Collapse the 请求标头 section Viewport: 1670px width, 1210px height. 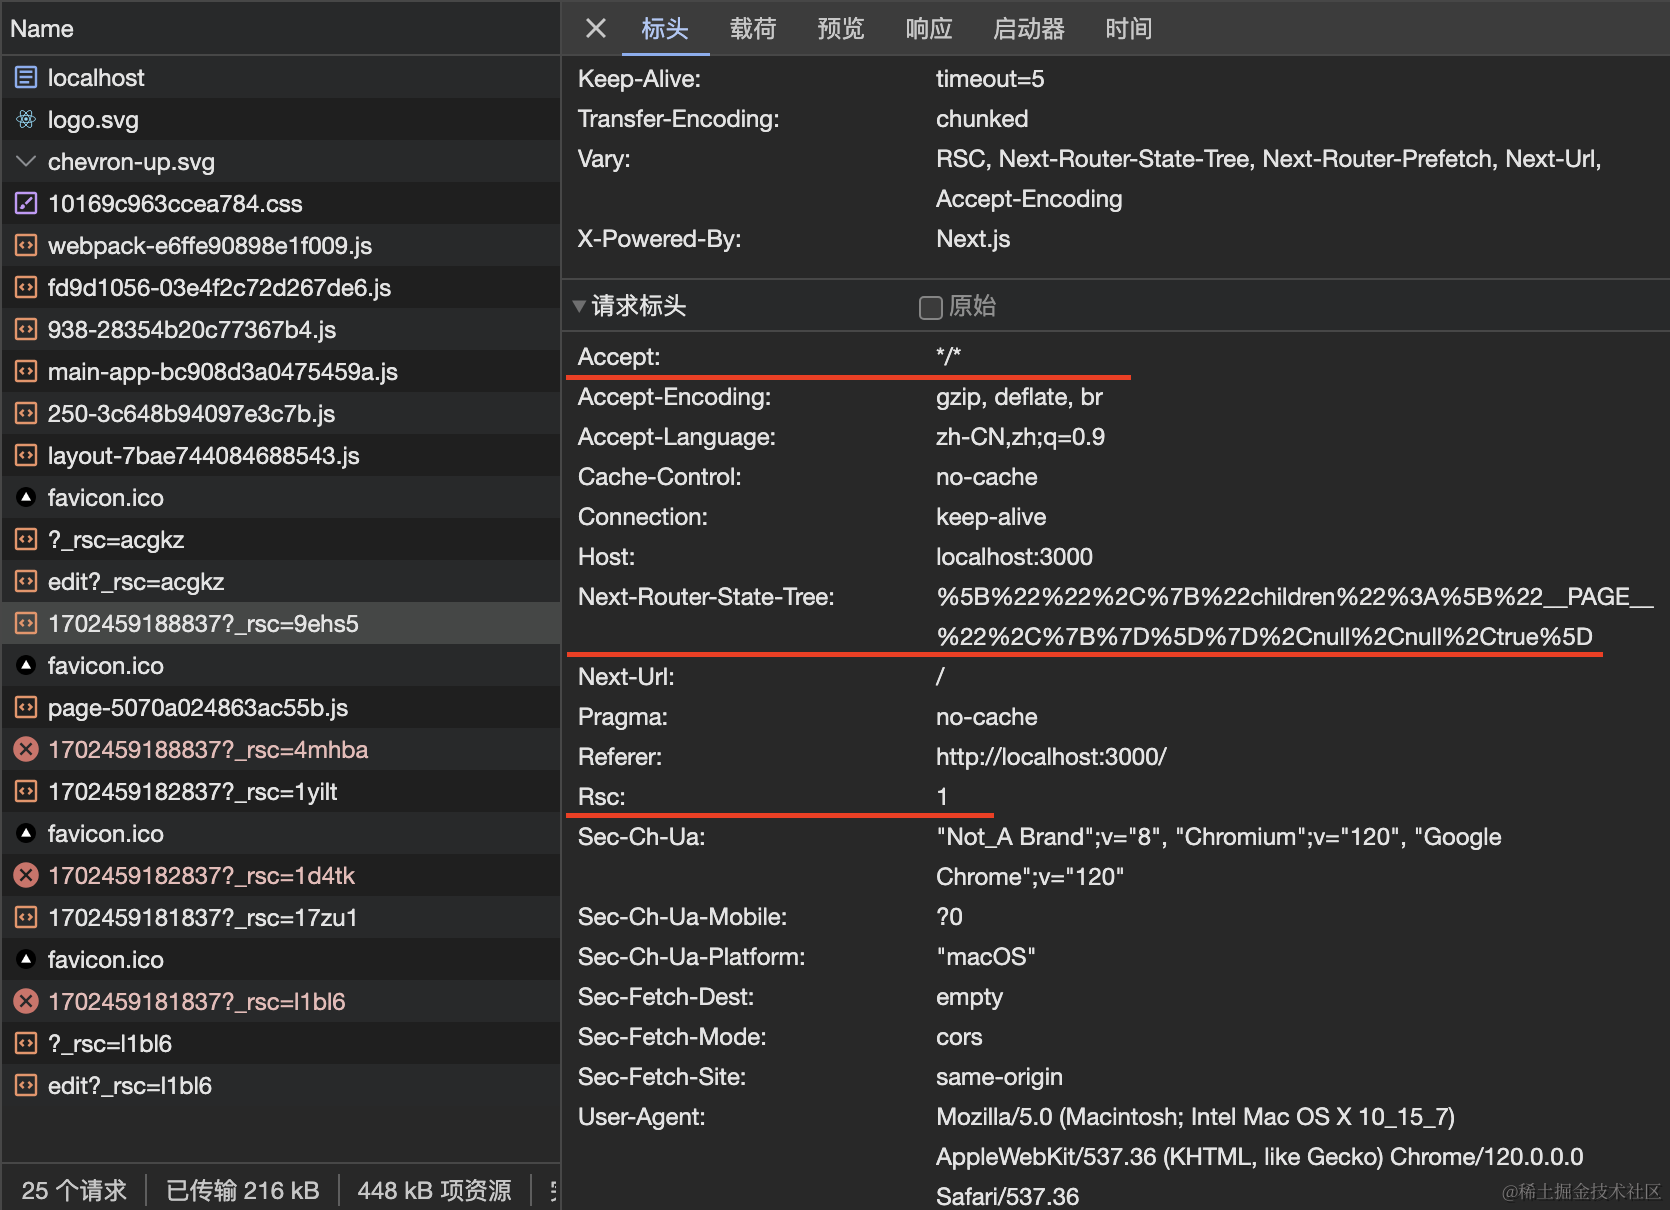(579, 306)
